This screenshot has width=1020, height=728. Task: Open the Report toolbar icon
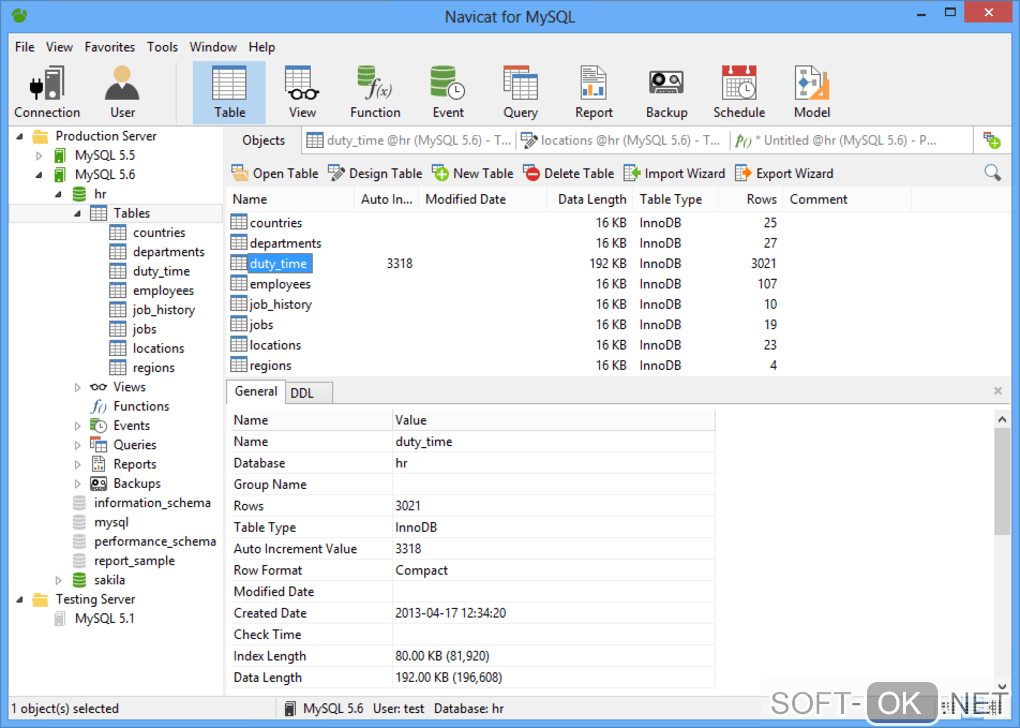coord(593,92)
